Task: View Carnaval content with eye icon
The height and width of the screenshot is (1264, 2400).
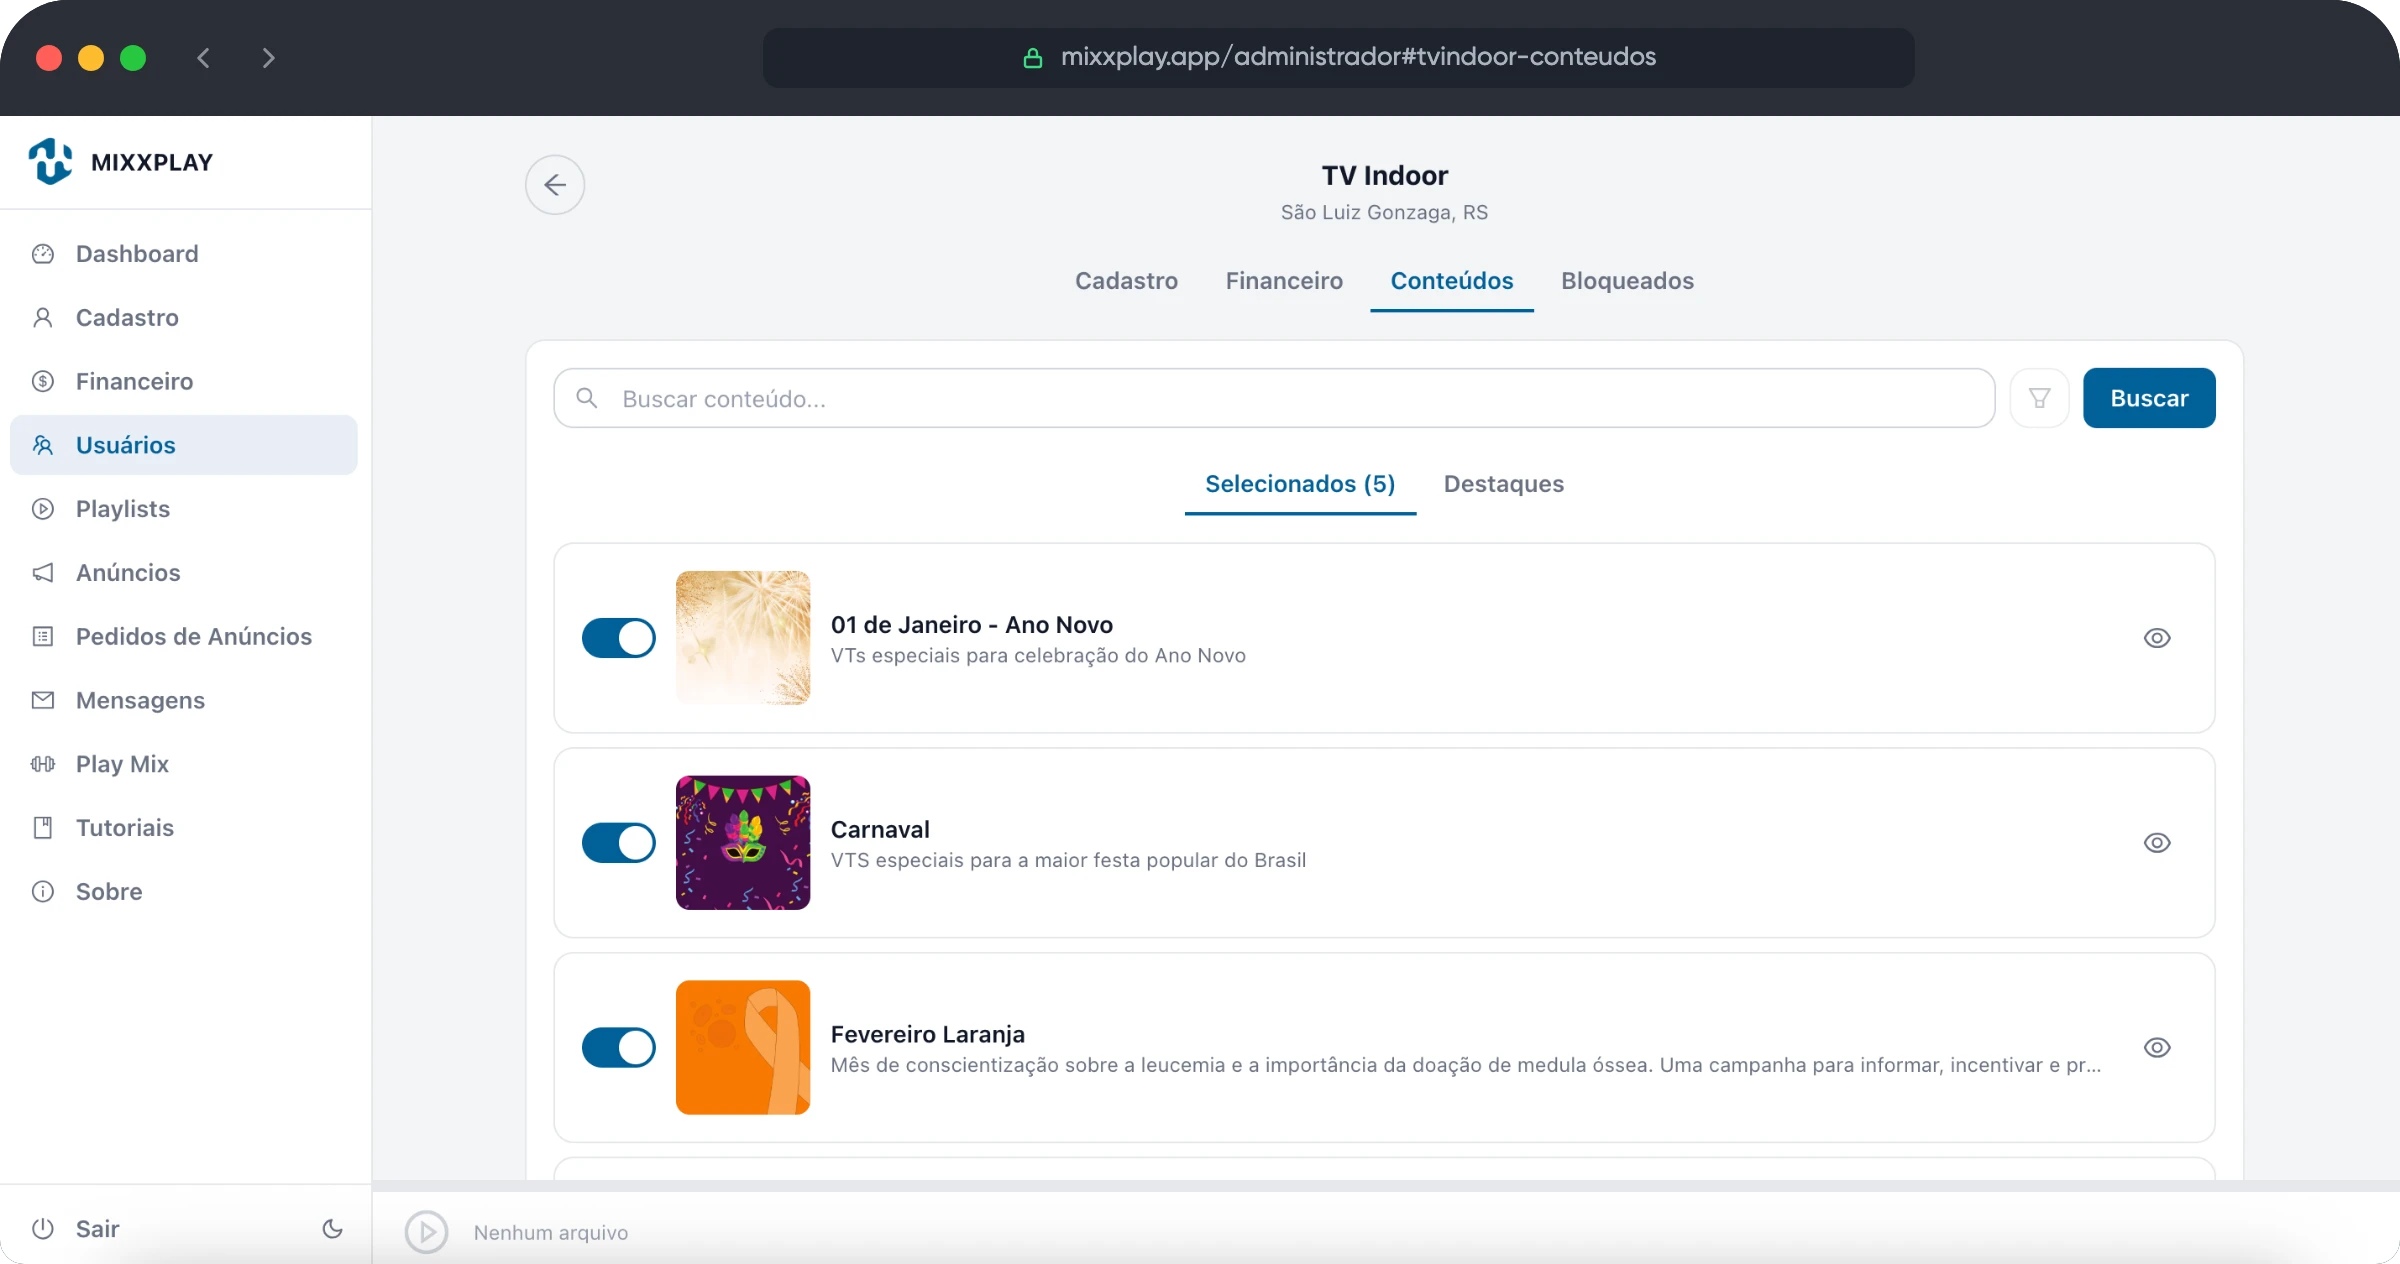Action: point(2157,843)
